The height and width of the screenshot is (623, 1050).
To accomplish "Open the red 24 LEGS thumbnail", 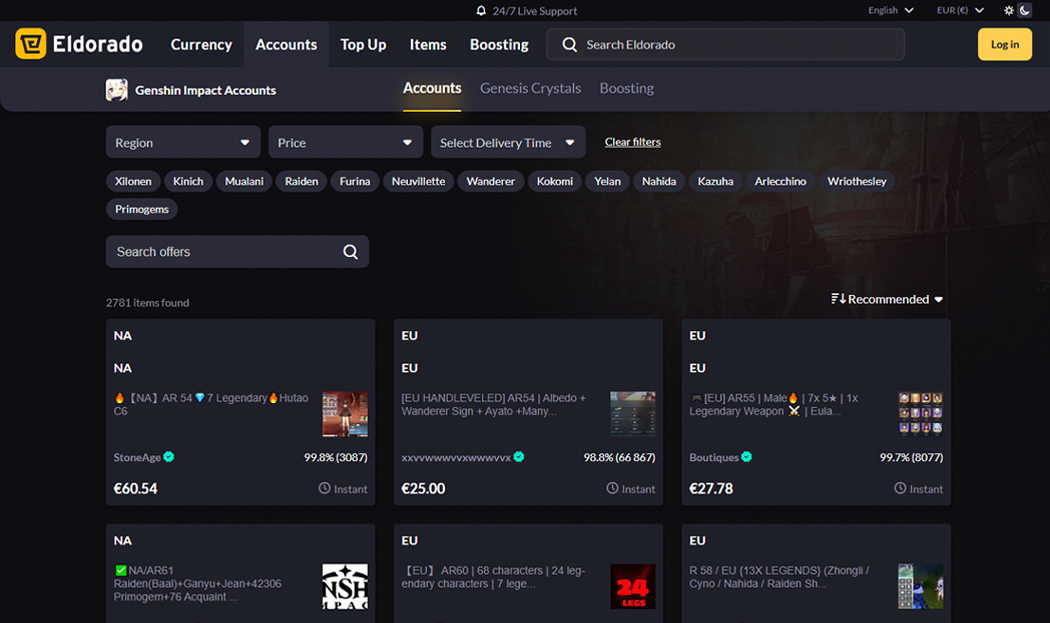I will pyautogui.click(x=633, y=586).
